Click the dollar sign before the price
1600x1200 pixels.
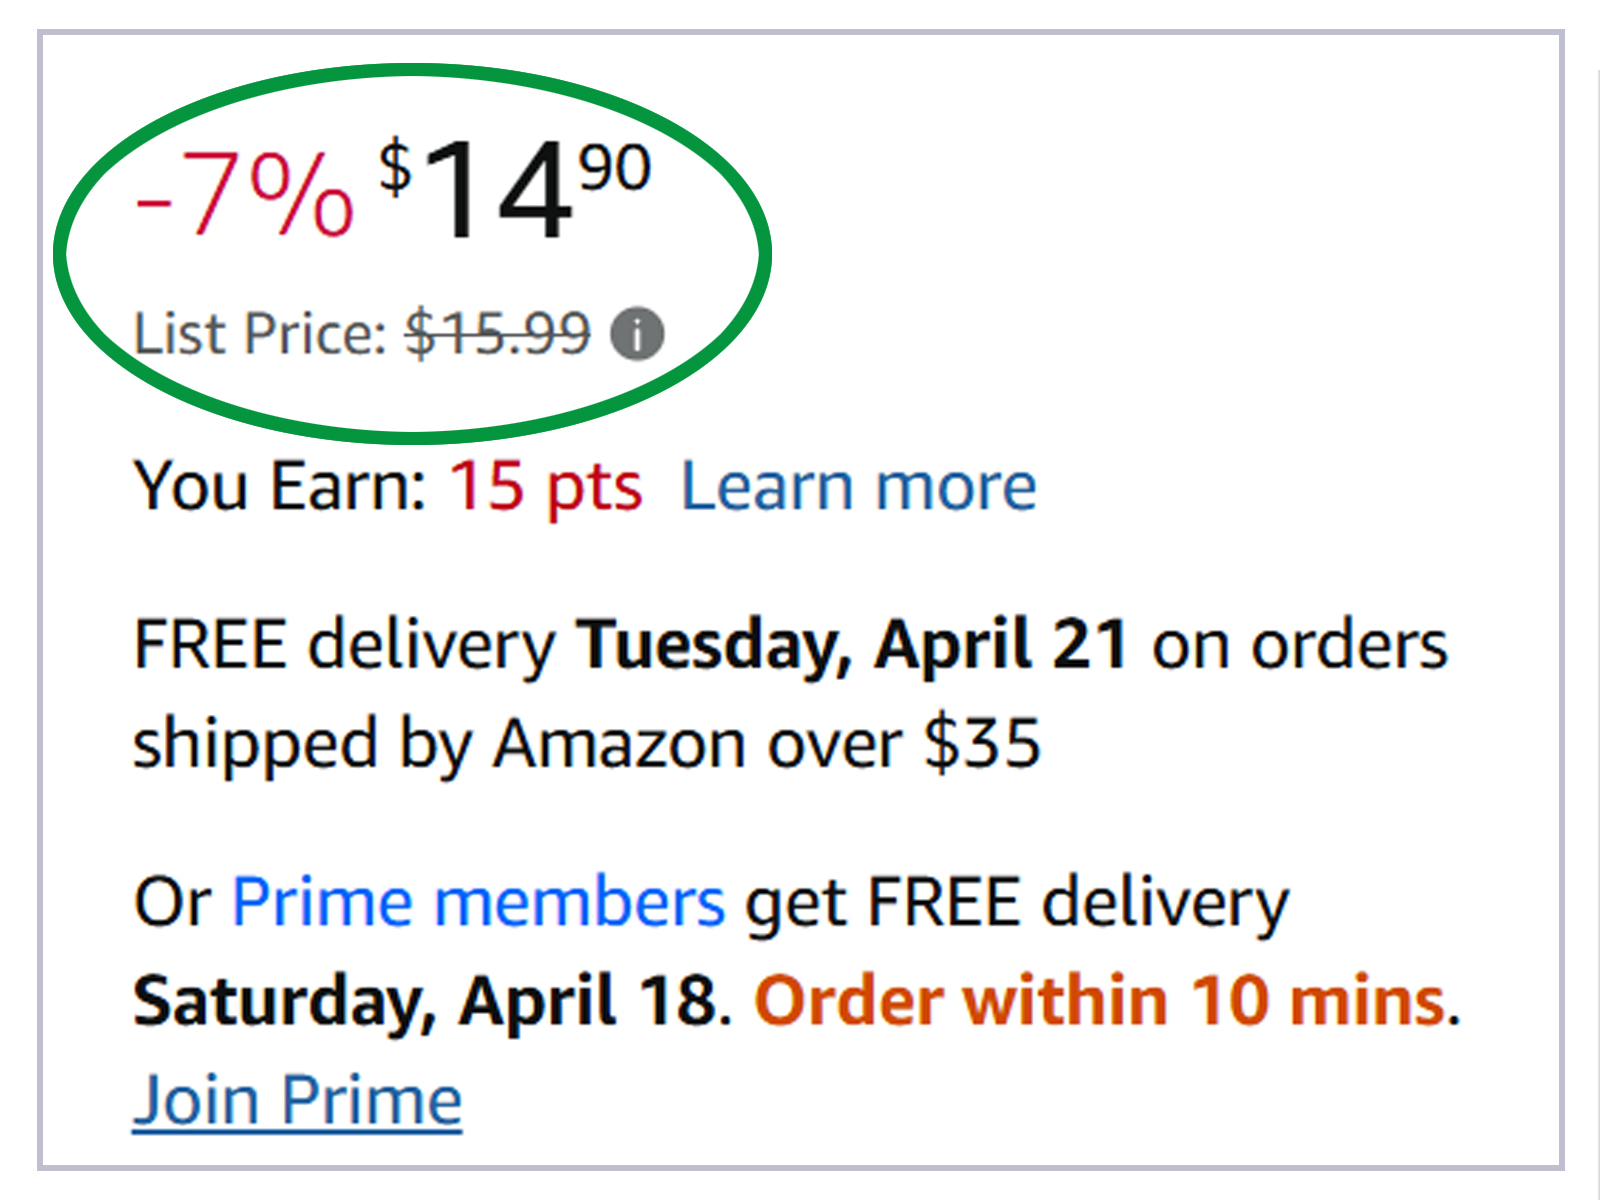[x=396, y=166]
